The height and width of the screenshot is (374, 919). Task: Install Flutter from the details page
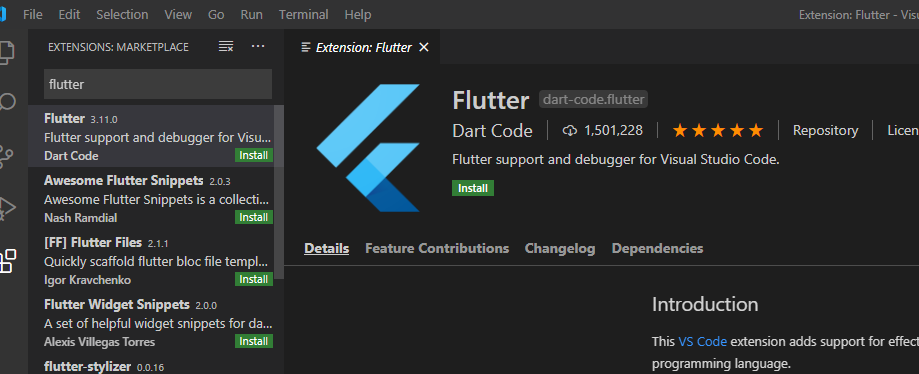[x=473, y=188]
